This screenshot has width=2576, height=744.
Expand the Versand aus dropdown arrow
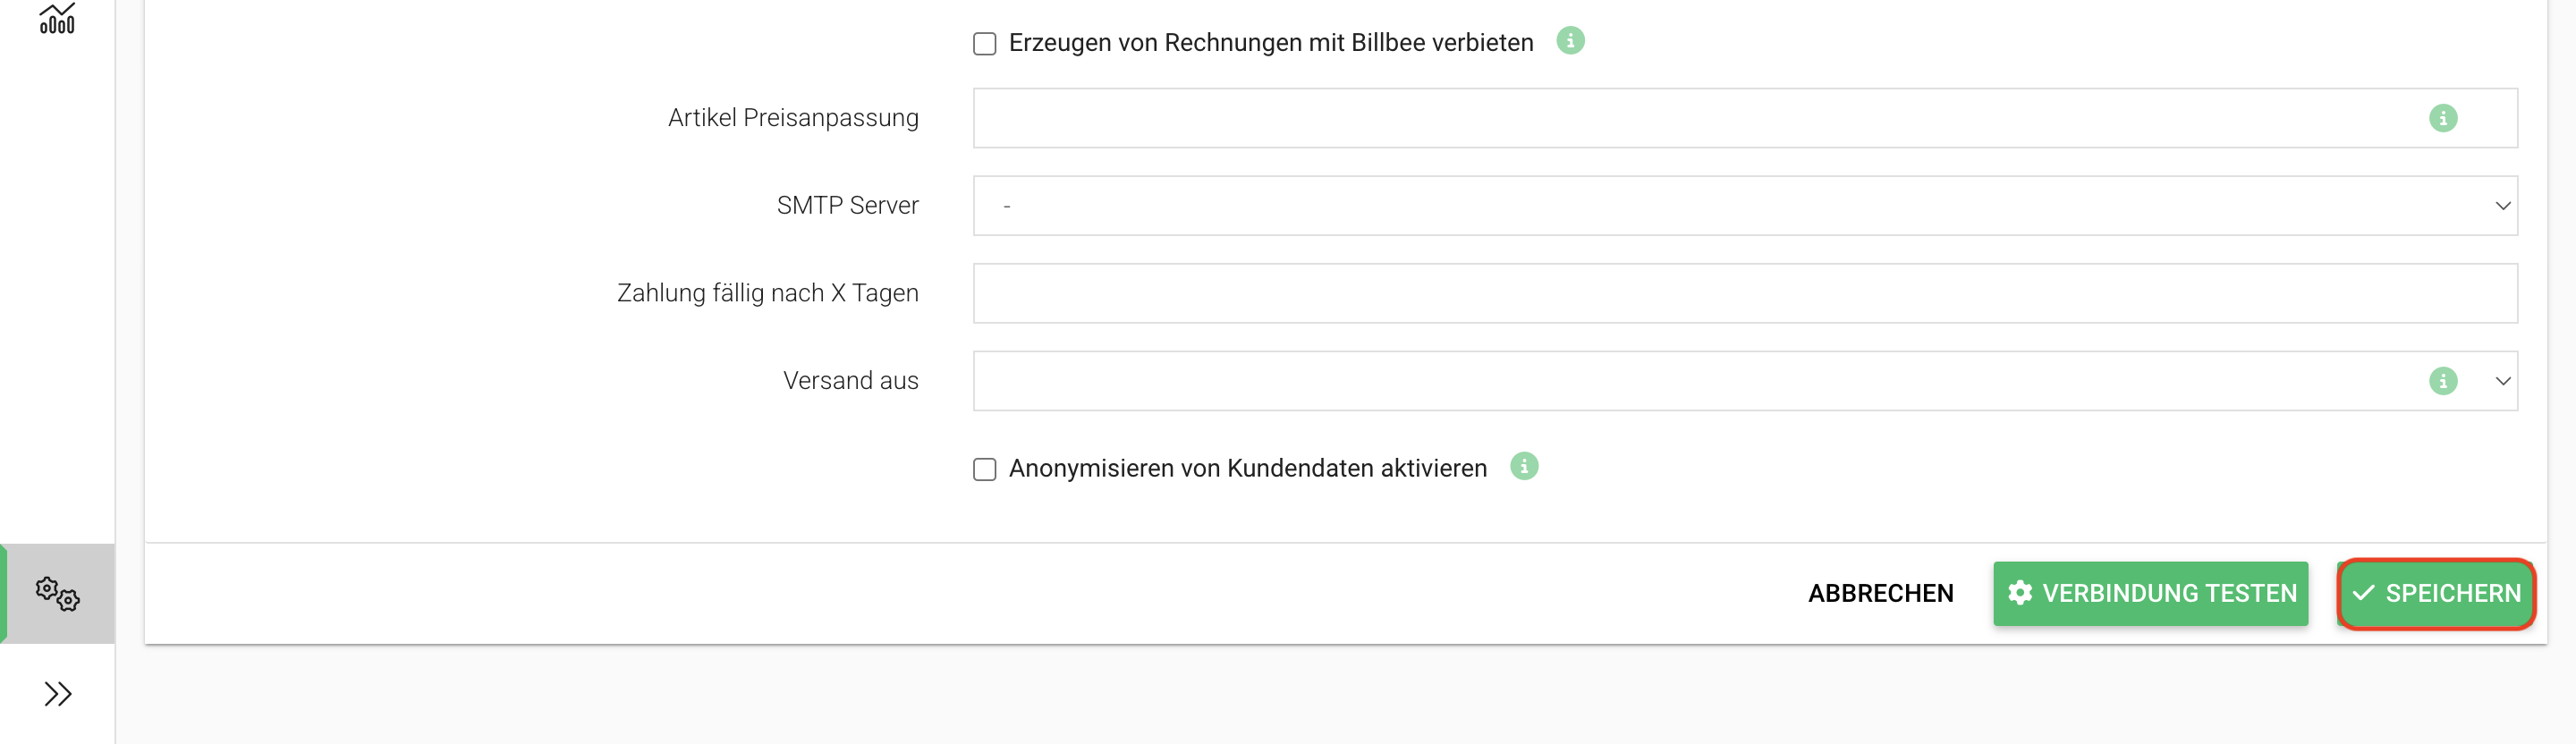(x=2503, y=381)
